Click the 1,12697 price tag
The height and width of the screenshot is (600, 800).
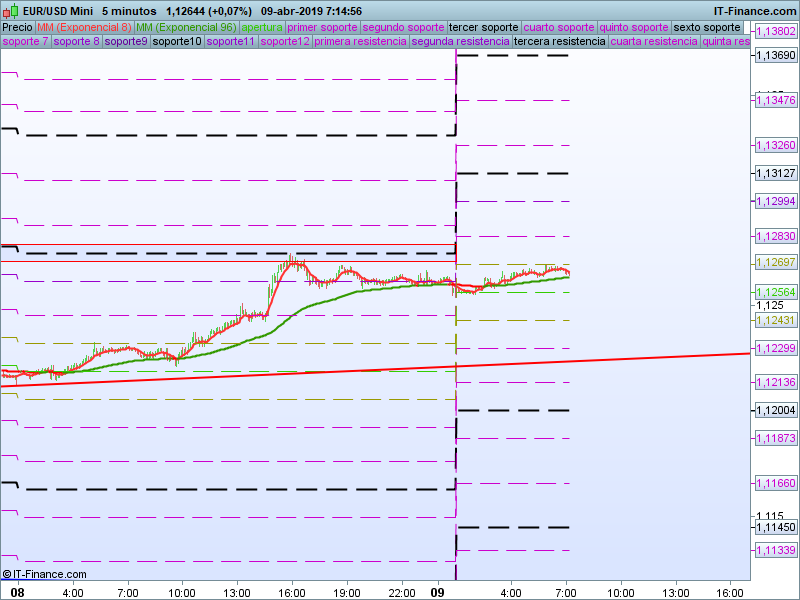[x=775, y=262]
